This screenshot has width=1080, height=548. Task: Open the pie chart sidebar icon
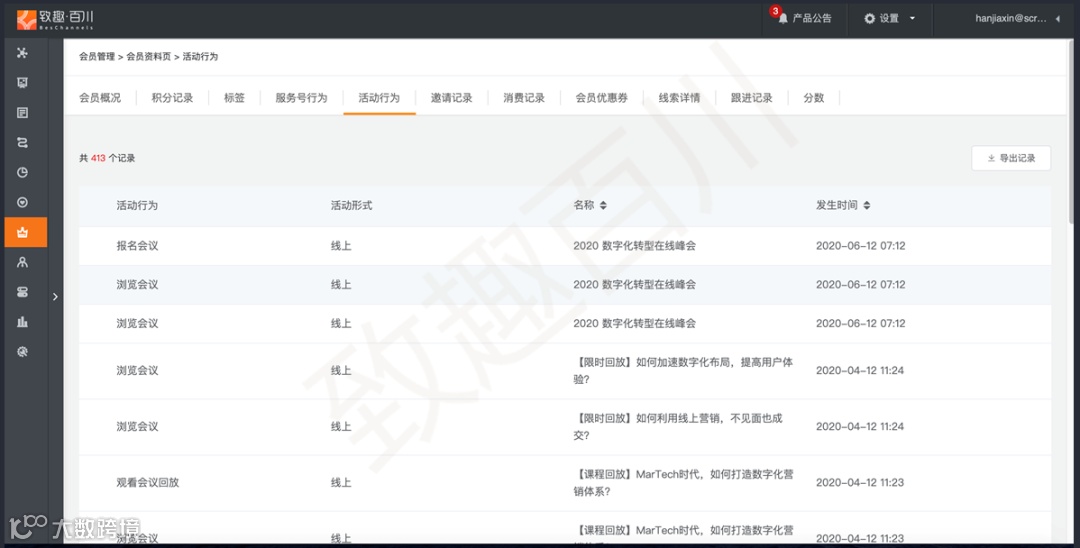pyautogui.click(x=22, y=173)
